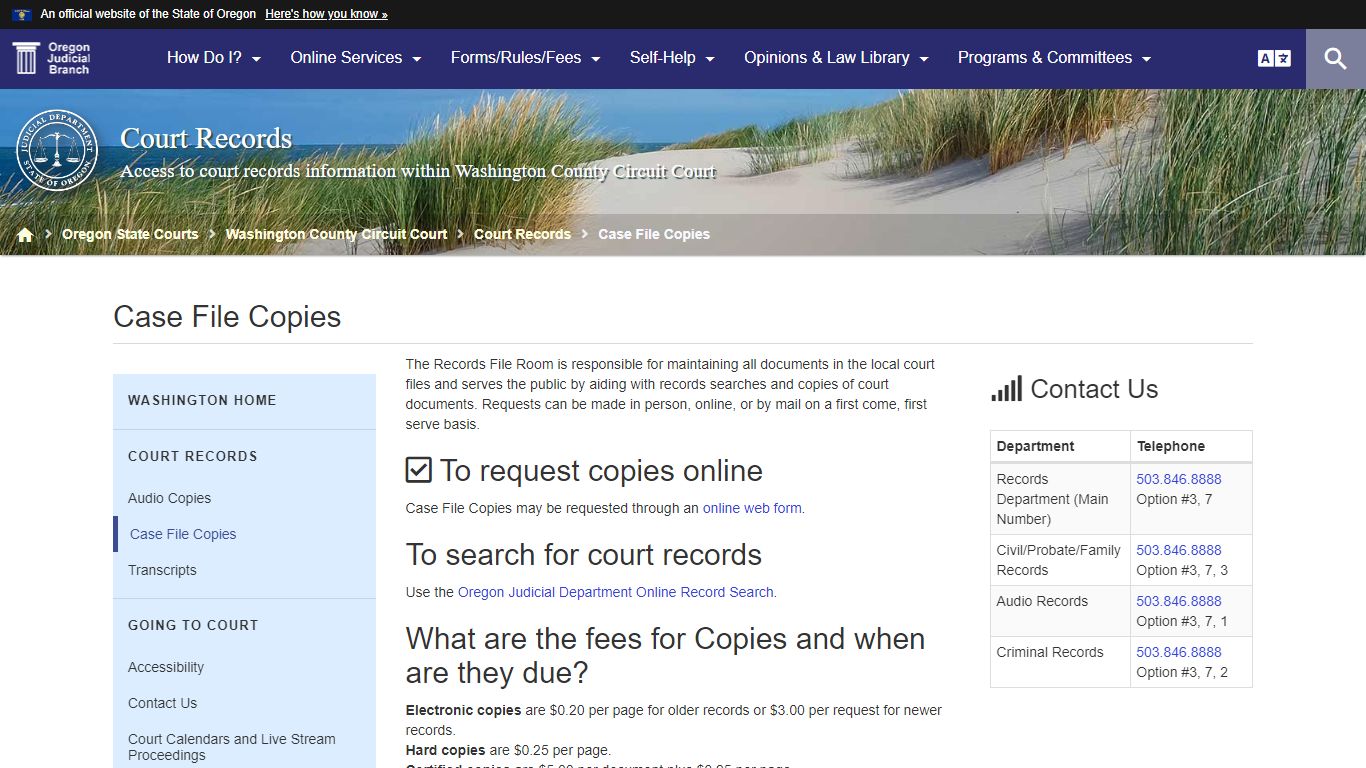The image size is (1366, 768).
Task: Open Oregon Judicial Department Online Record Search
Action: [615, 592]
